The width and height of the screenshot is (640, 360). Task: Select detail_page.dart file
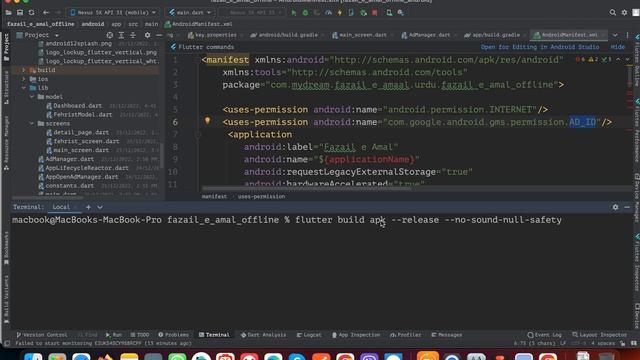(x=81, y=132)
